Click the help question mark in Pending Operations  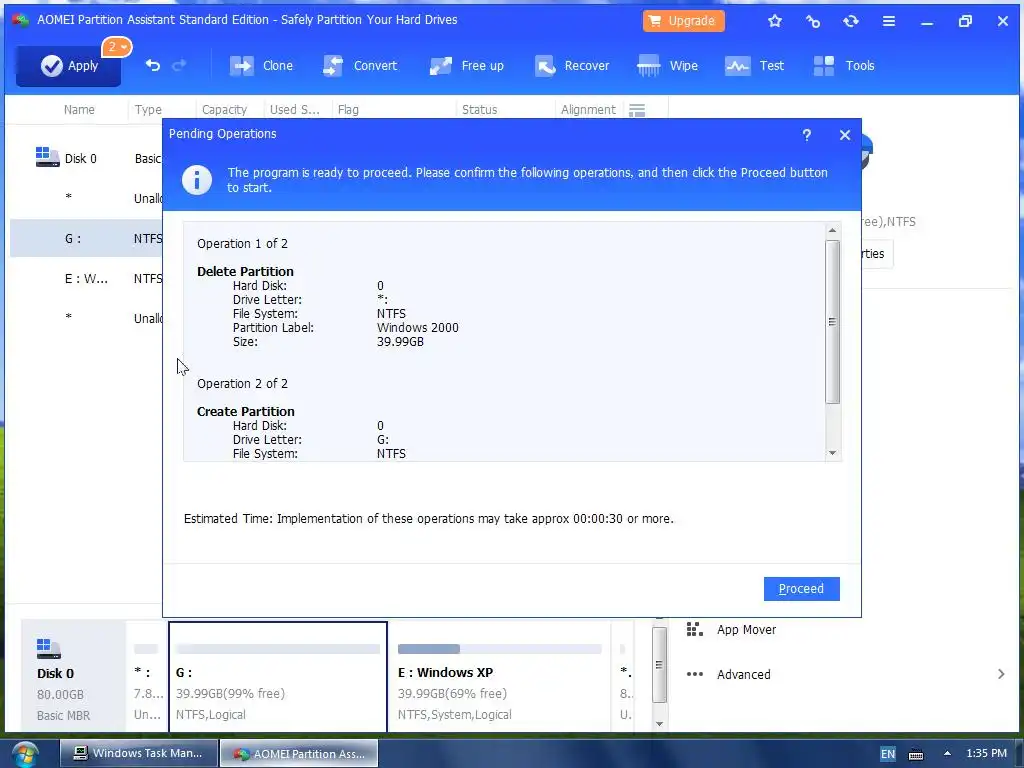[807, 135]
